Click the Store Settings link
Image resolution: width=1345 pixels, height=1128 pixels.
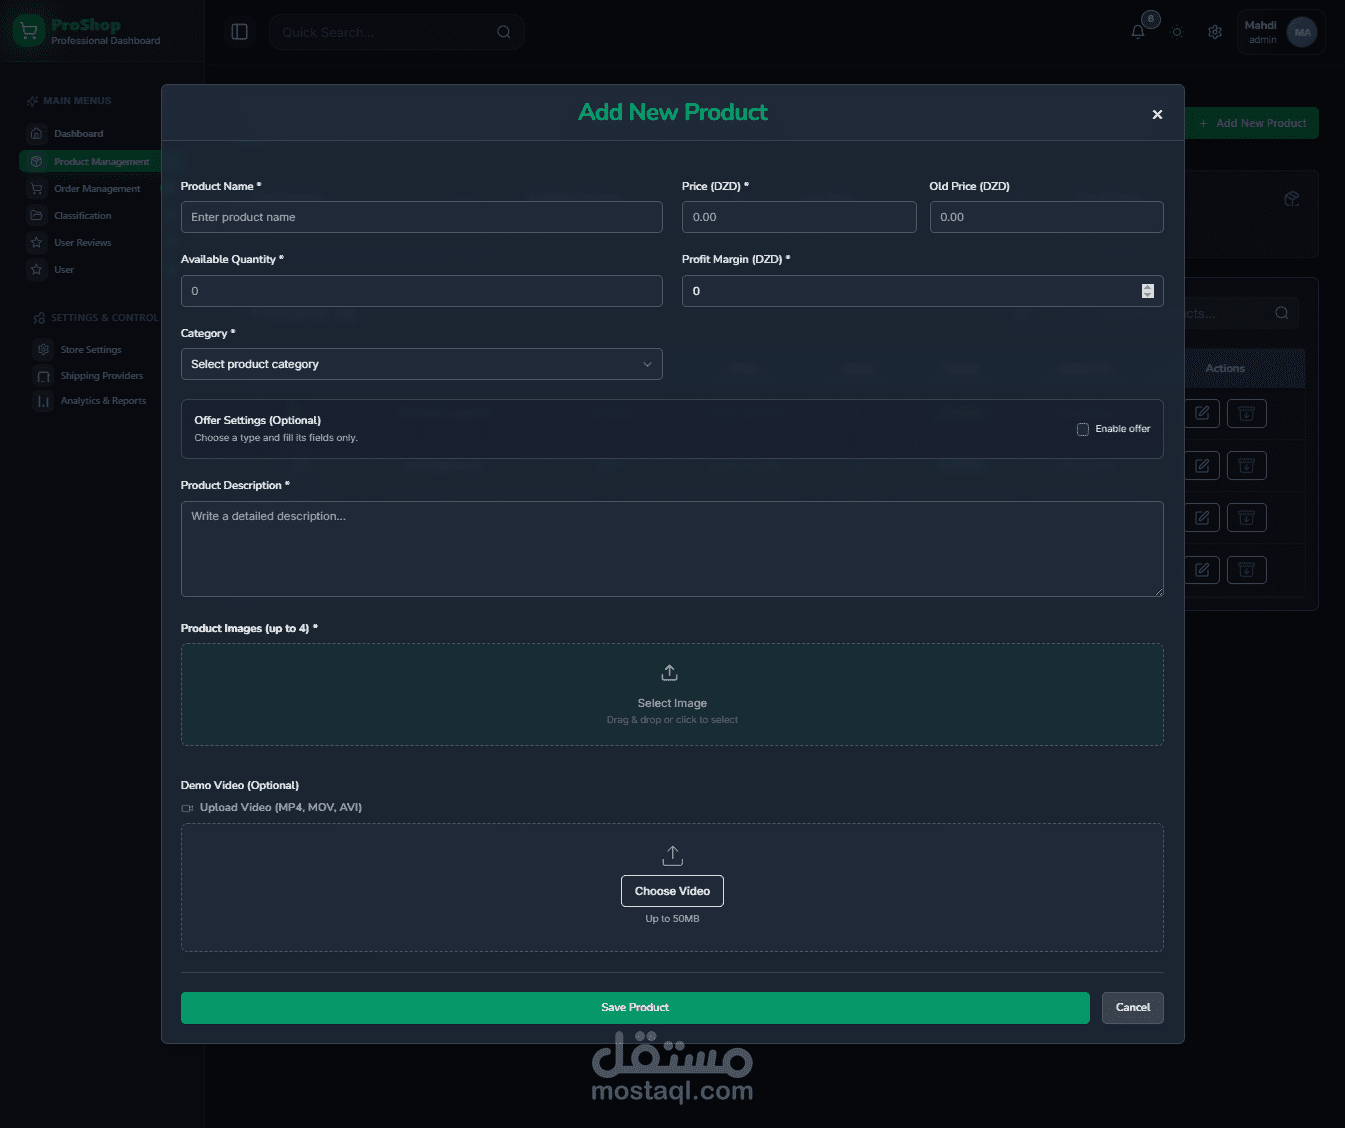[x=91, y=350]
